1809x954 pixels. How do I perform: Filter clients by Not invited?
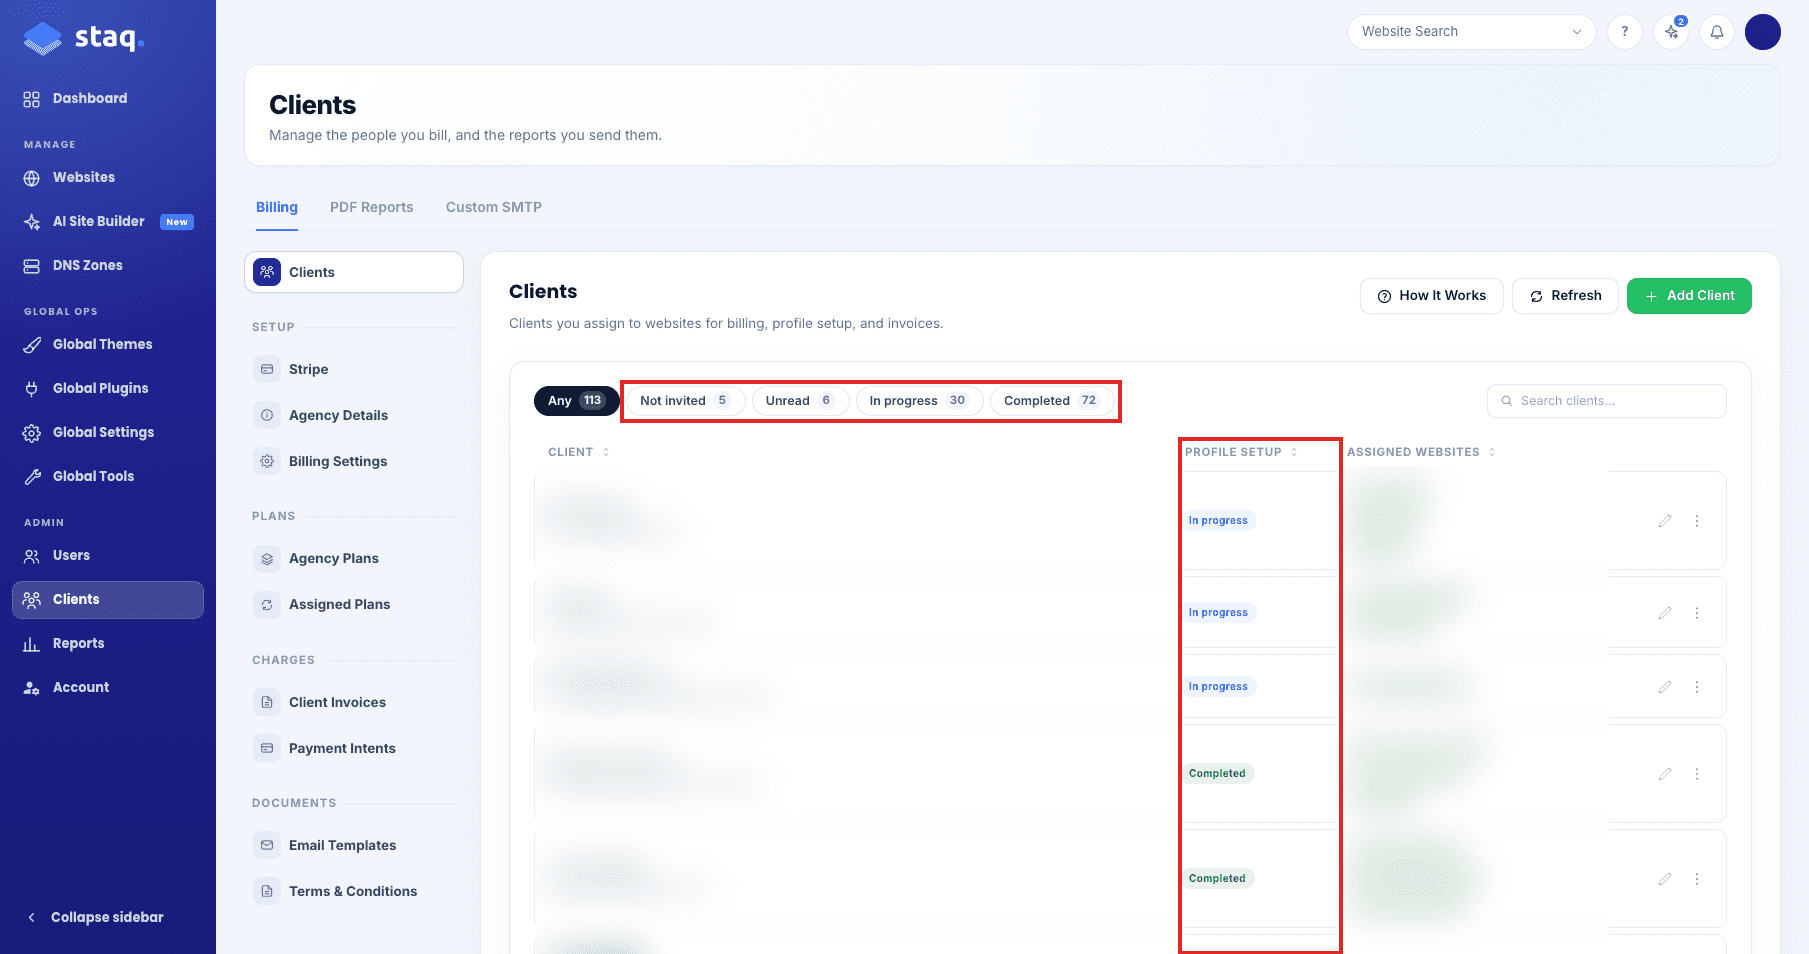(x=685, y=401)
